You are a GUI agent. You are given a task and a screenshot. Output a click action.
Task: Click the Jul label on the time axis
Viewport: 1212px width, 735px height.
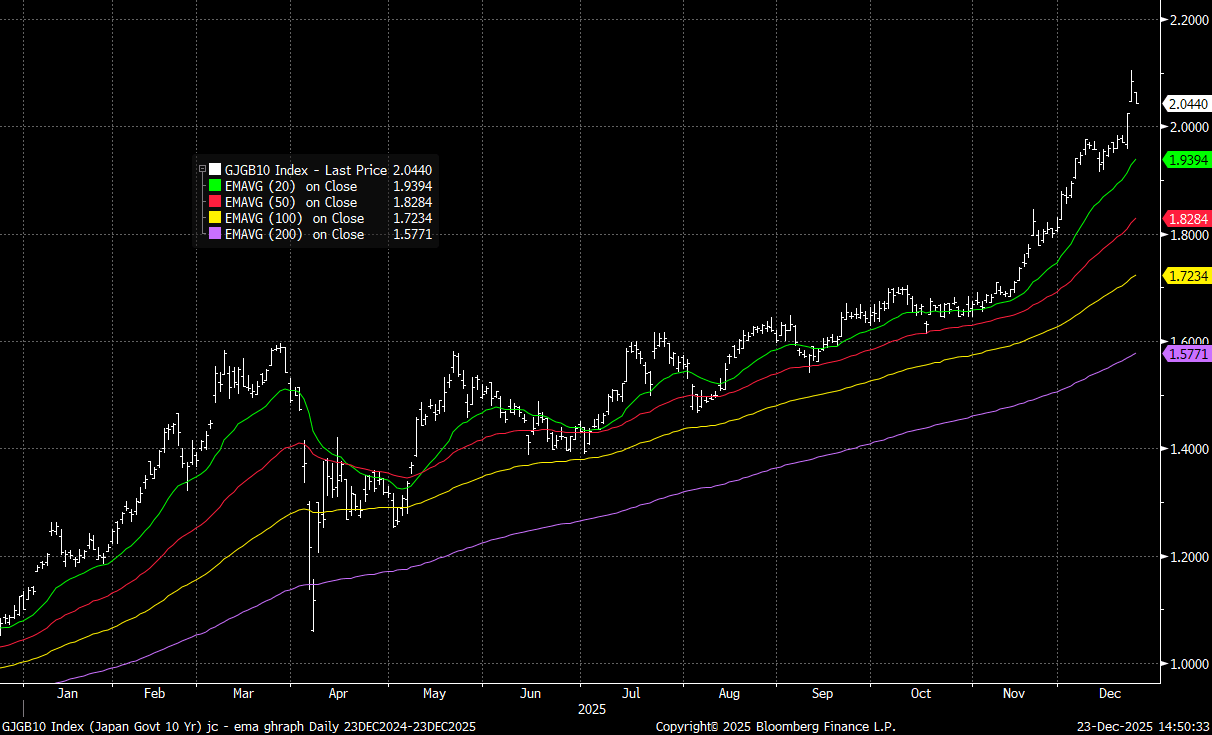(x=631, y=692)
